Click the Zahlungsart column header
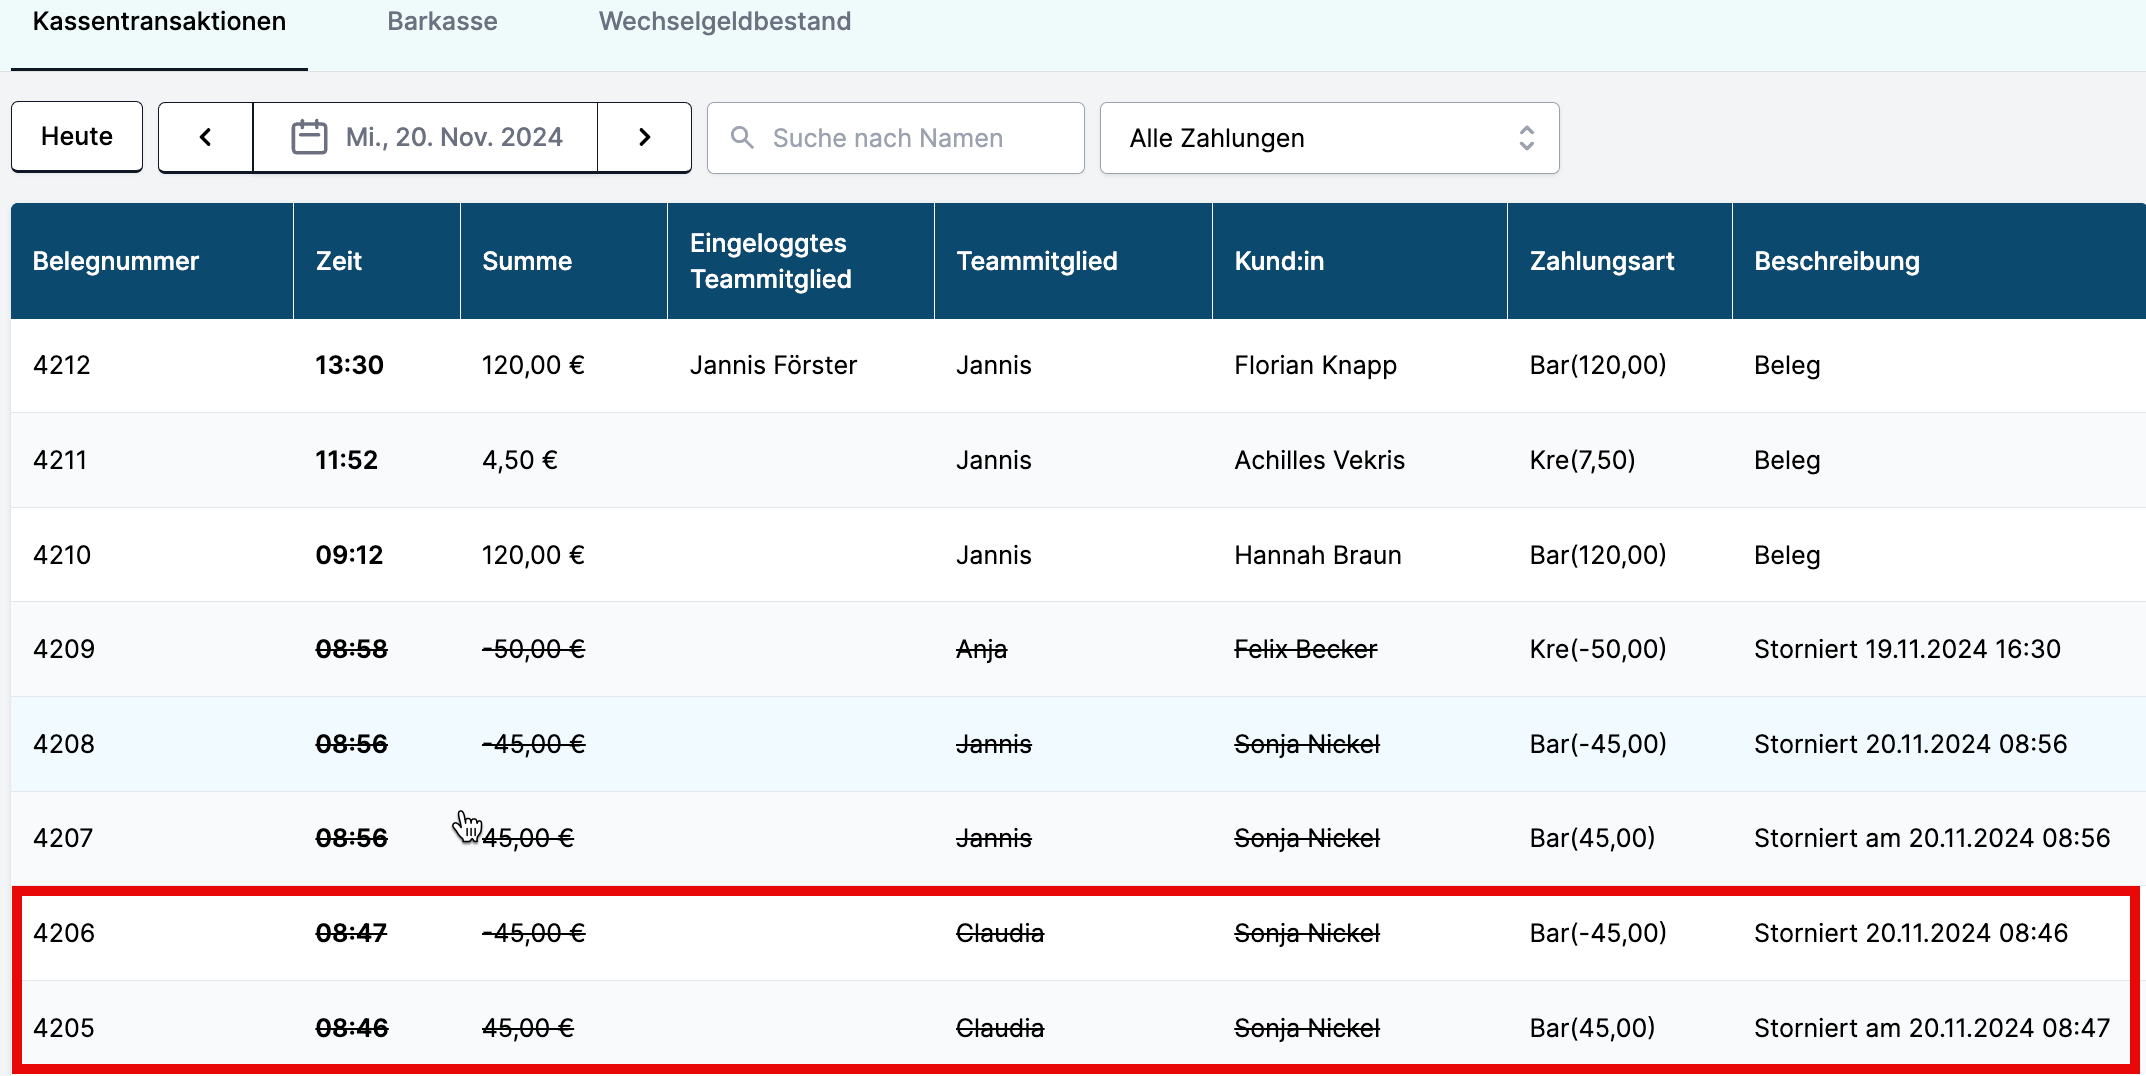 click(1602, 261)
